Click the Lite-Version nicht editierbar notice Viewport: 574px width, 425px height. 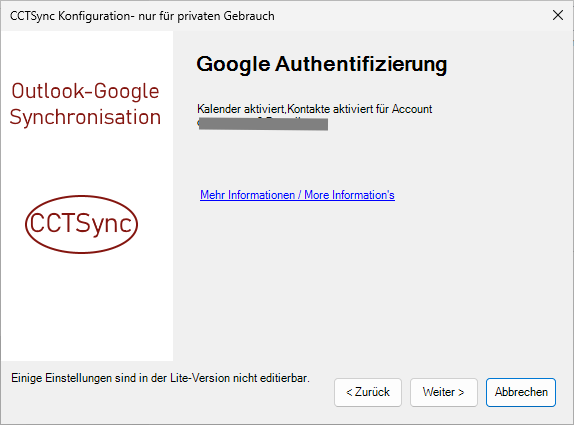160,378
